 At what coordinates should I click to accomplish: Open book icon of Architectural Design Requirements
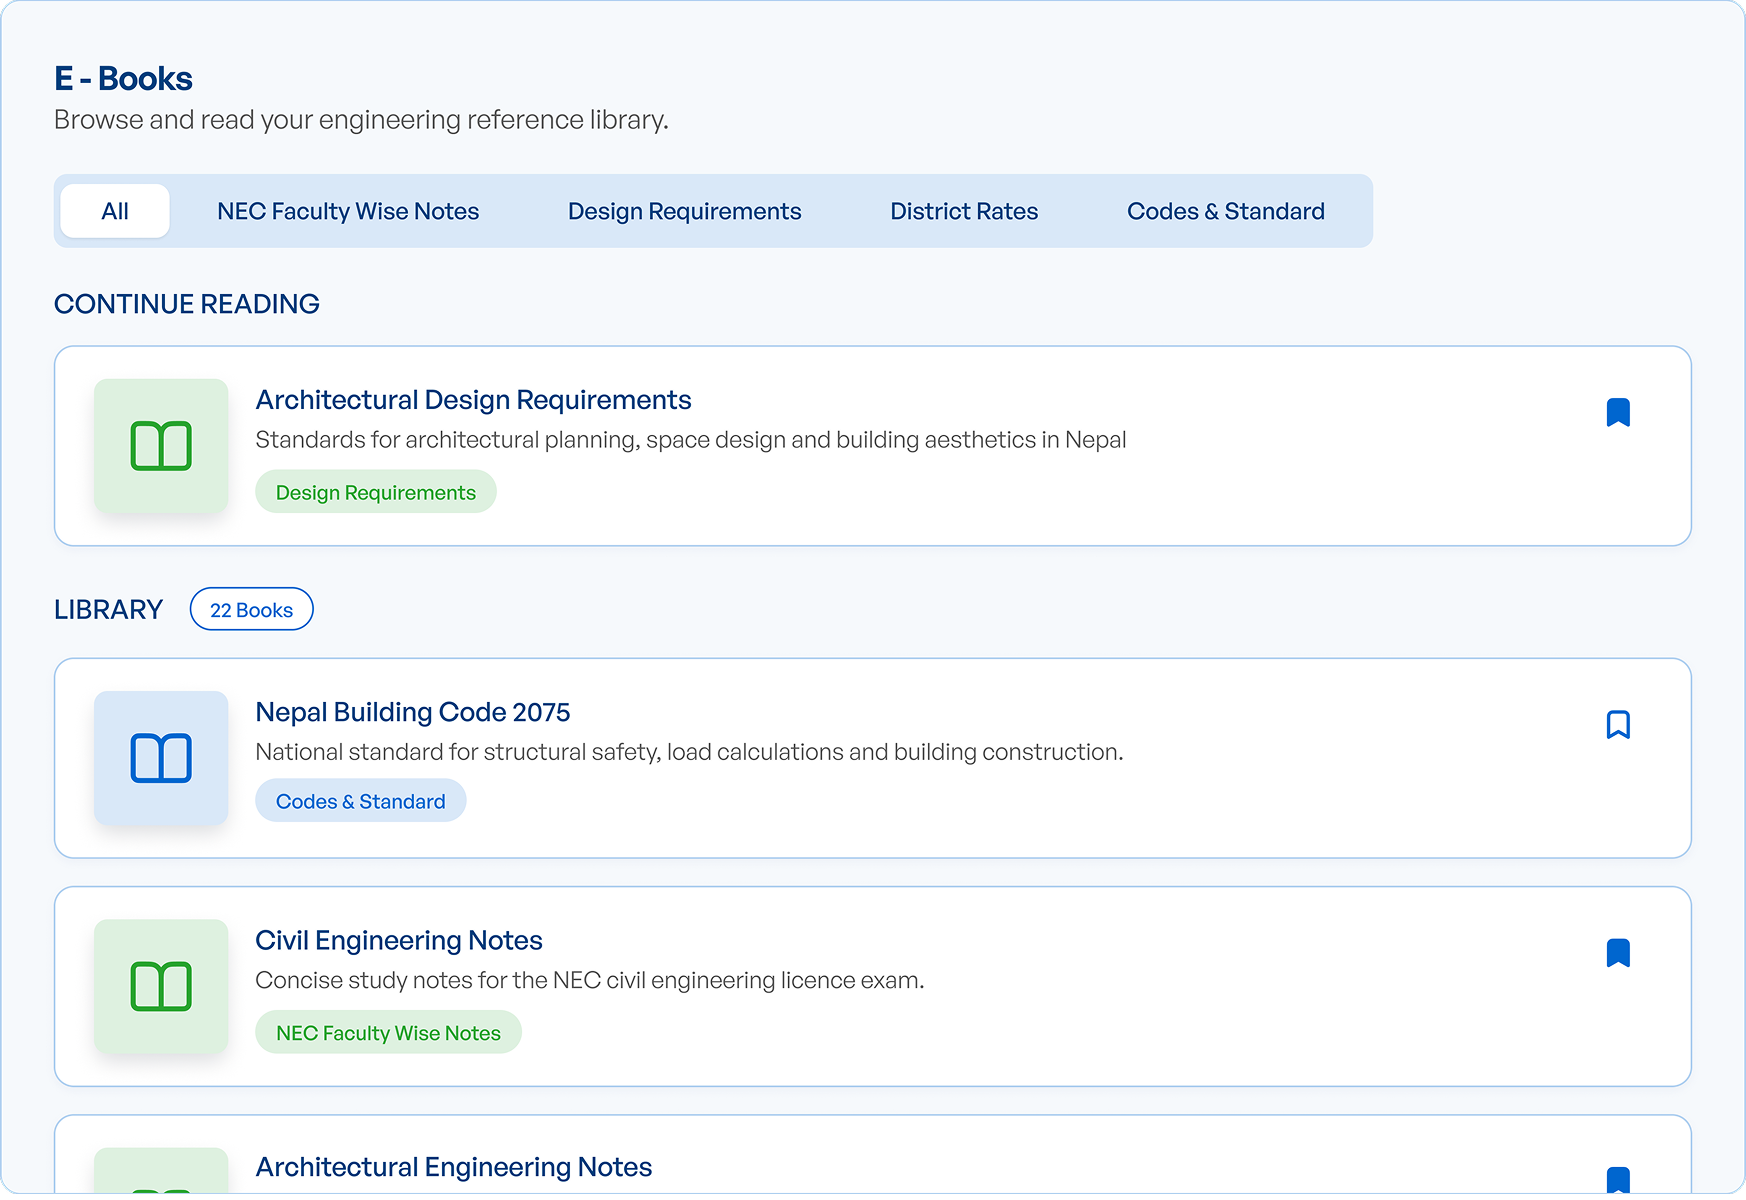161,446
